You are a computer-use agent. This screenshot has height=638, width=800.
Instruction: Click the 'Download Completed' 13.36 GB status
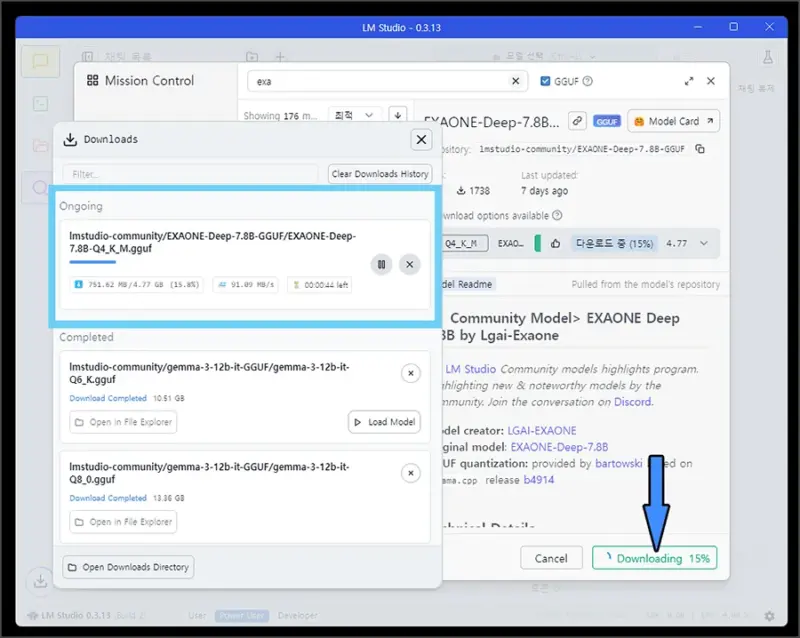tap(127, 498)
